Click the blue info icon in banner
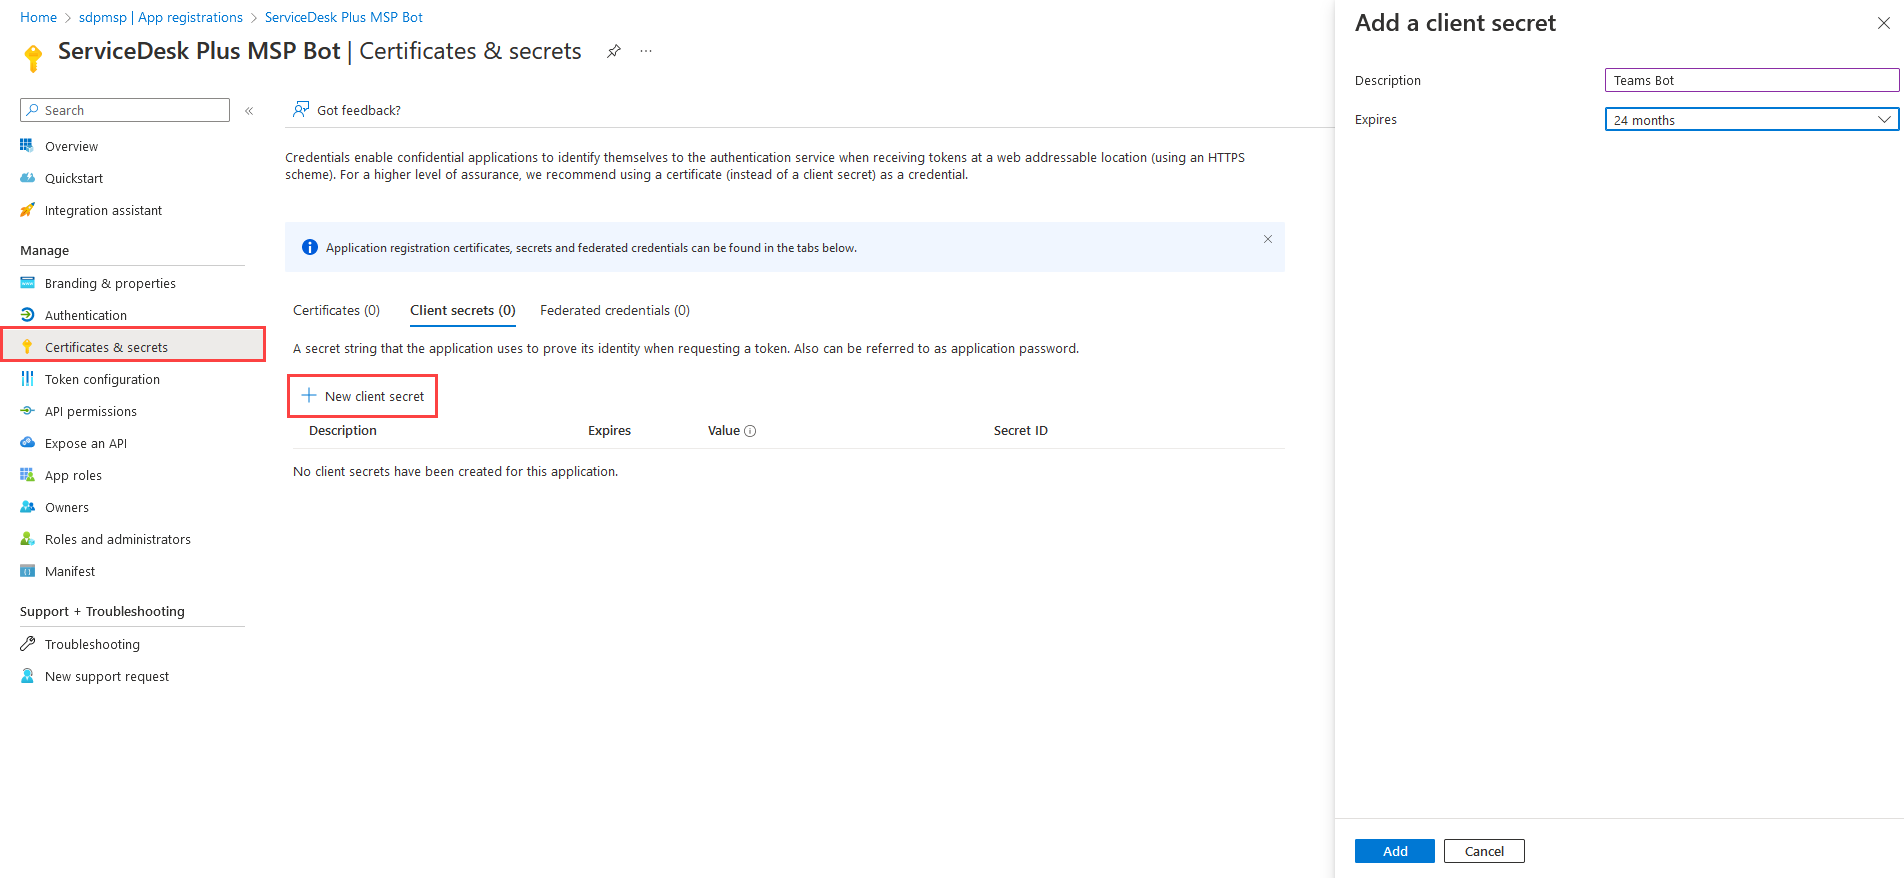 pyautogui.click(x=310, y=247)
